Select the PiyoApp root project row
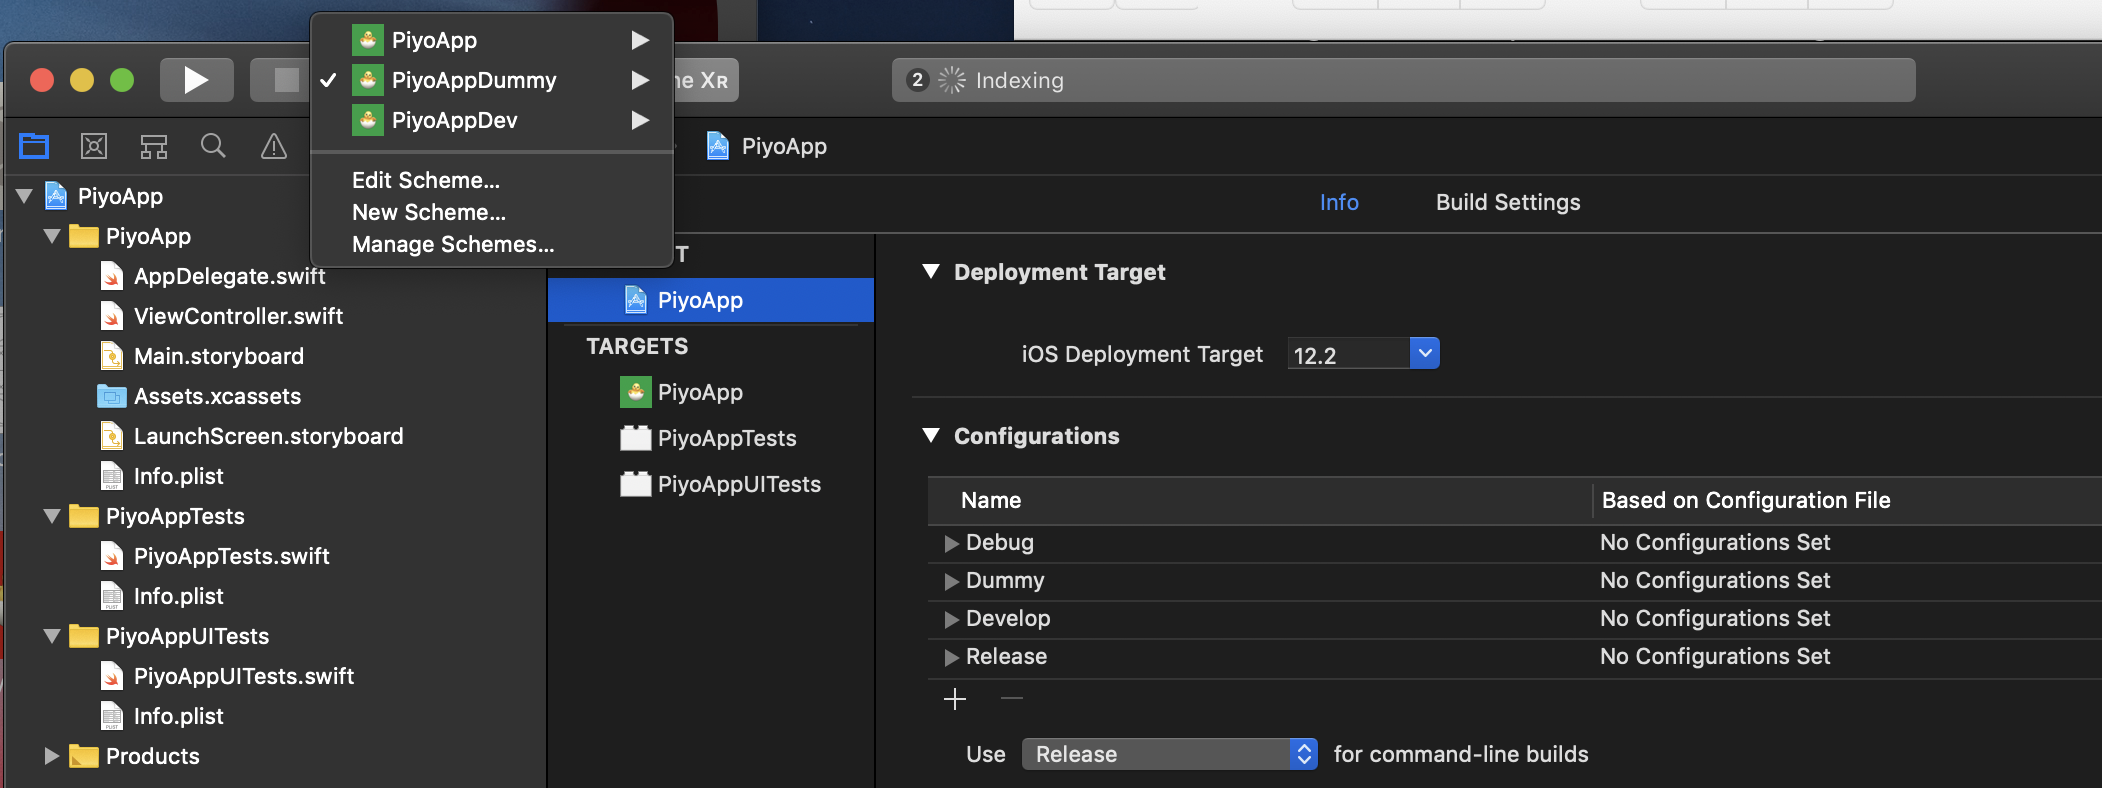Image resolution: width=2102 pixels, height=788 pixels. coord(274,196)
